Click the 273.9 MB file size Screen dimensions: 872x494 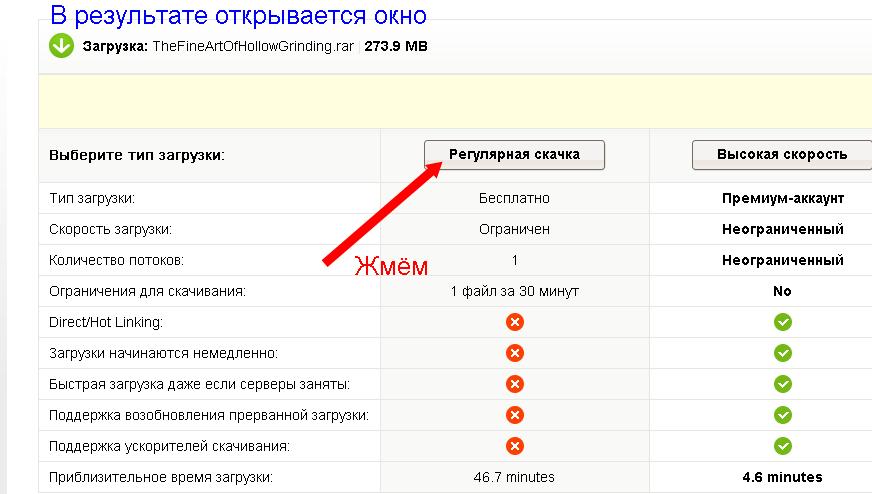click(396, 46)
